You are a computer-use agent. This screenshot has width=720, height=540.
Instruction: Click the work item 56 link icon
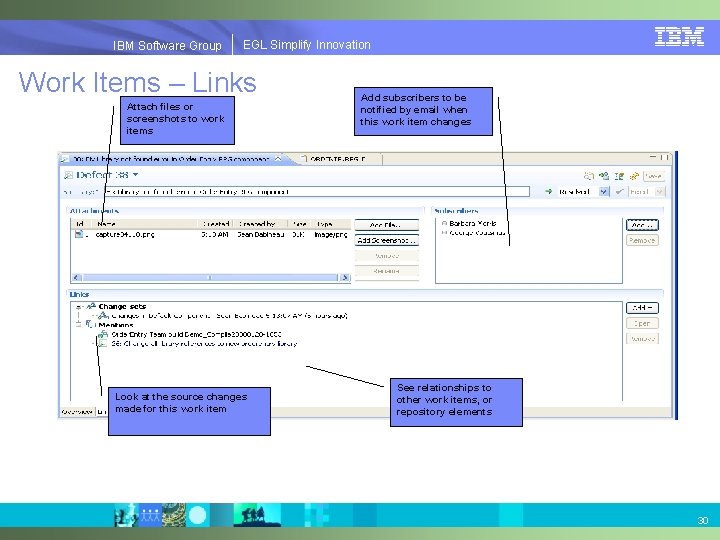[x=103, y=343]
